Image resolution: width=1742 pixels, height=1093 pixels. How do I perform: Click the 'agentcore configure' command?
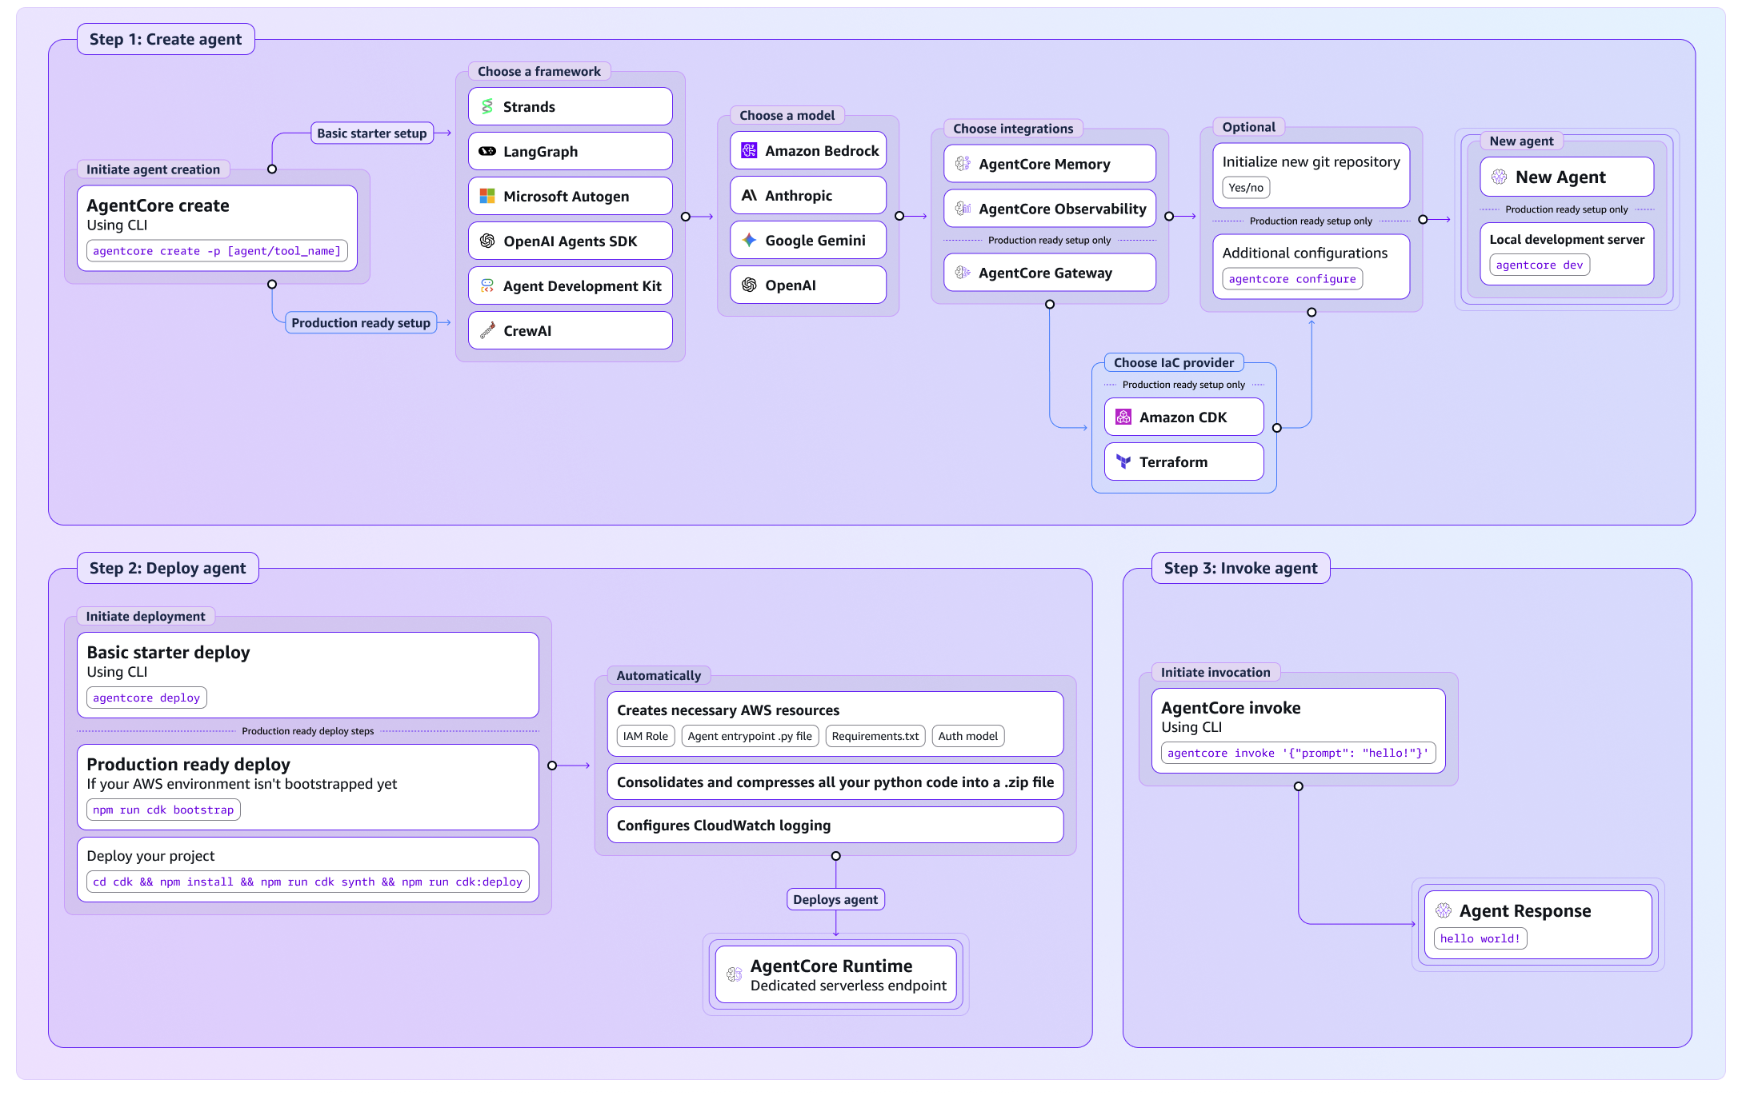click(1292, 279)
